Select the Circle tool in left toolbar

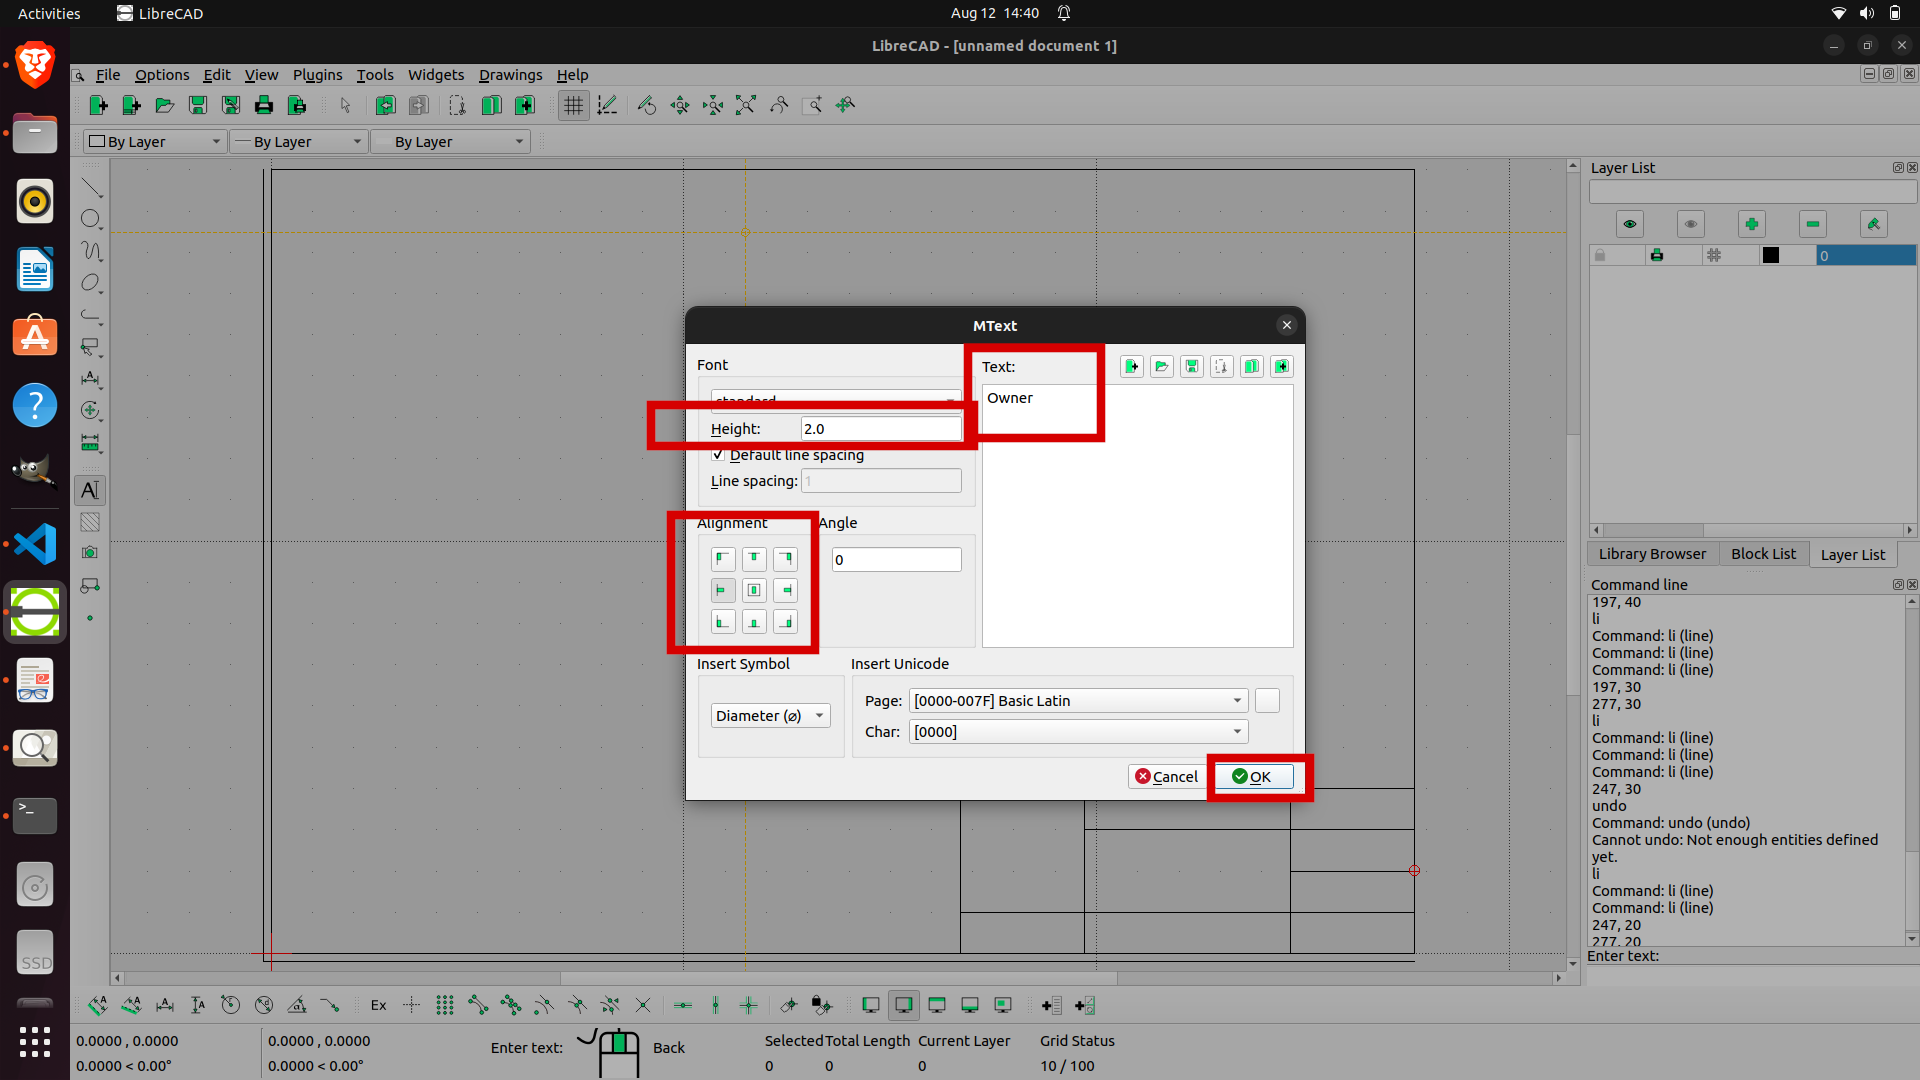point(91,219)
